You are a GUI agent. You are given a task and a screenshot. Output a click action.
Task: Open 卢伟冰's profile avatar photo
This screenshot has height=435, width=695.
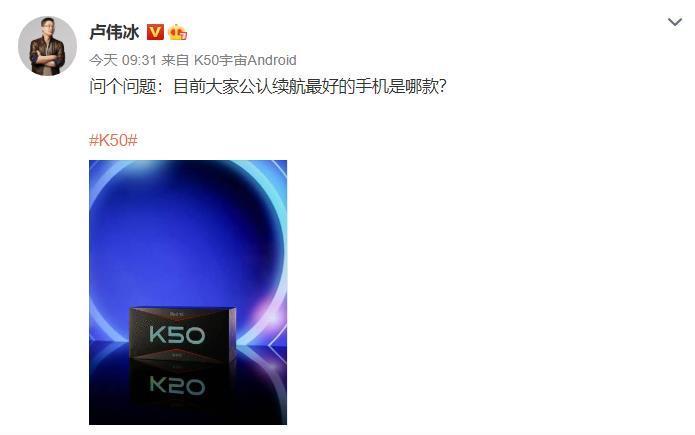point(47,46)
